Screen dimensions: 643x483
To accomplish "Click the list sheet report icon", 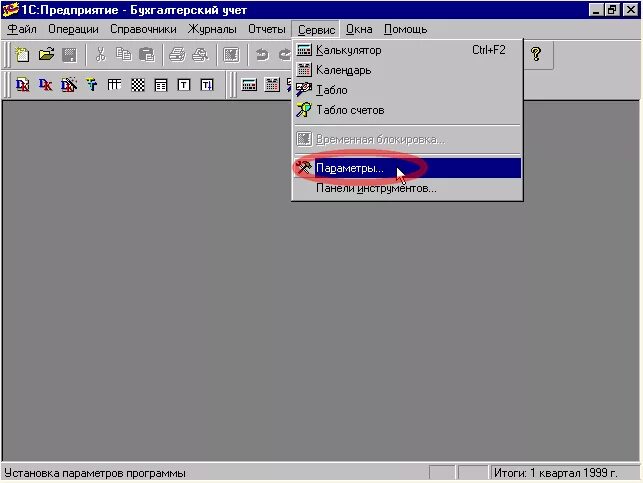I will pos(161,85).
